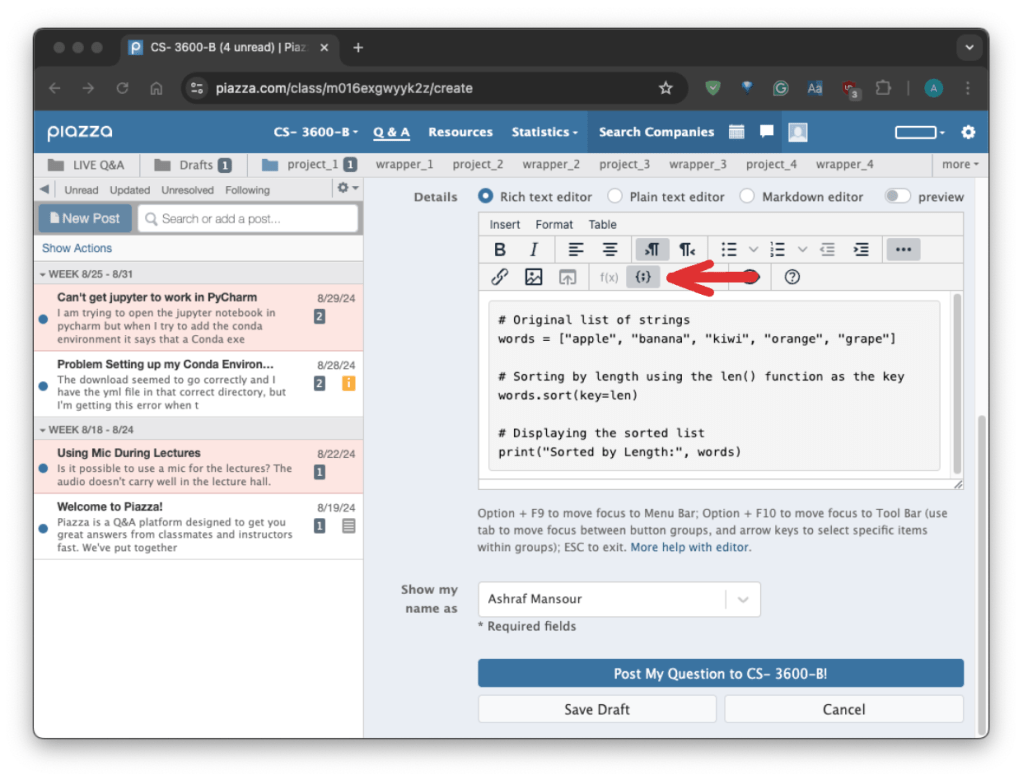Viewport: 1023px width, 775px height.
Task: Insert LaTeX formula f(x)
Action: coord(609,277)
